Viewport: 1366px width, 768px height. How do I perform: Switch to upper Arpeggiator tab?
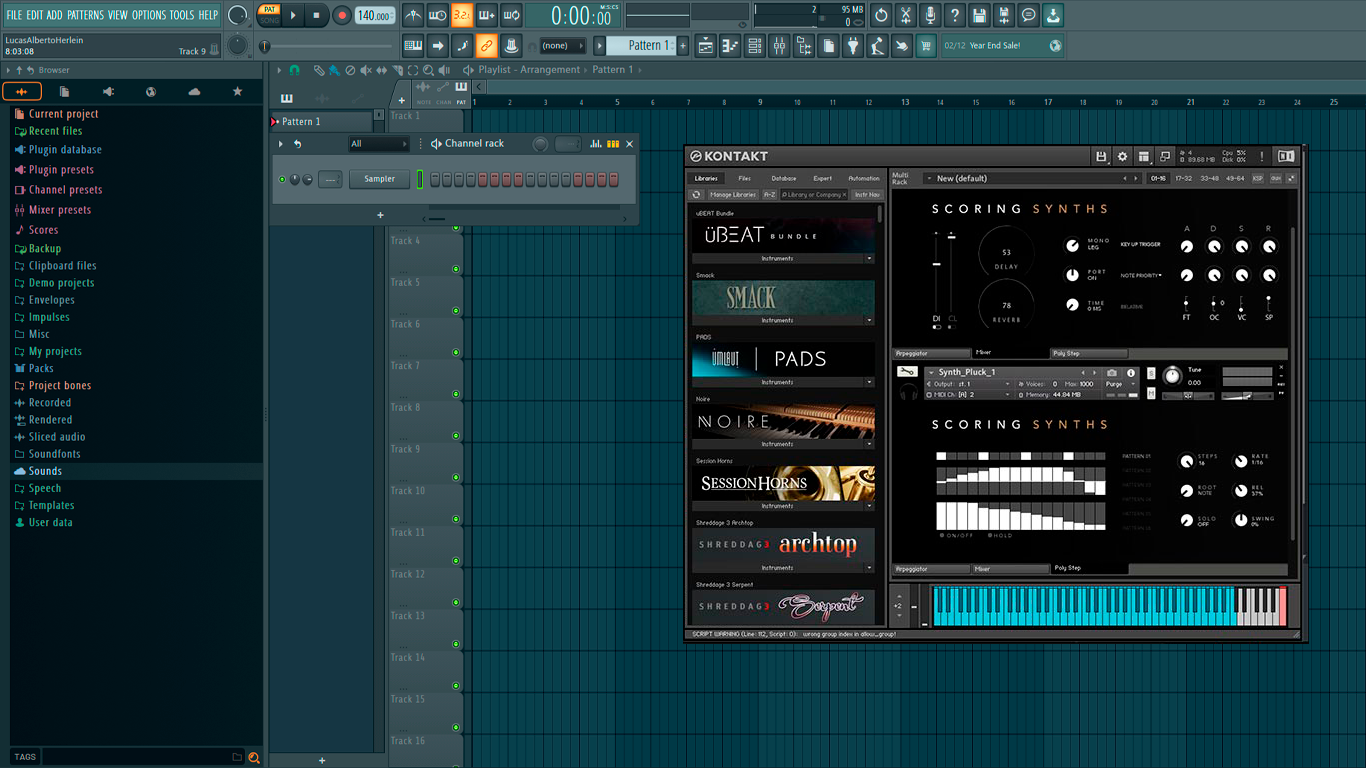pos(931,353)
